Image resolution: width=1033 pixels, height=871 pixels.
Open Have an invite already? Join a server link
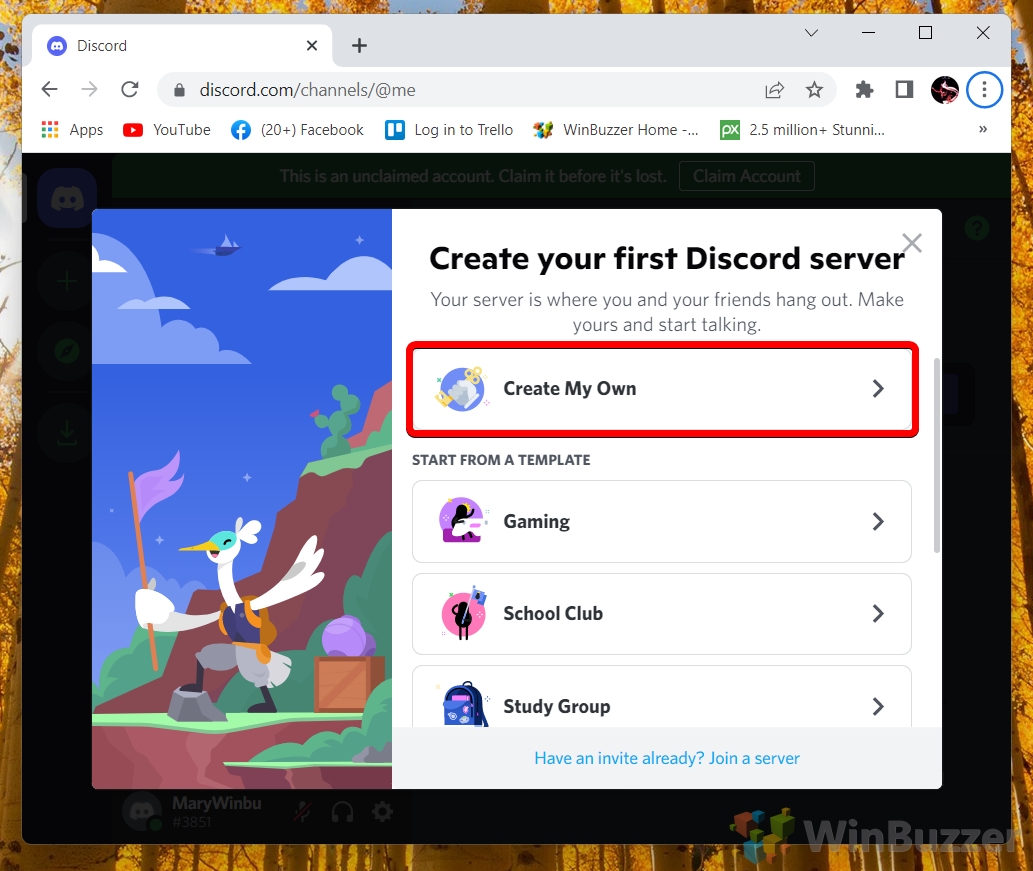[667, 758]
